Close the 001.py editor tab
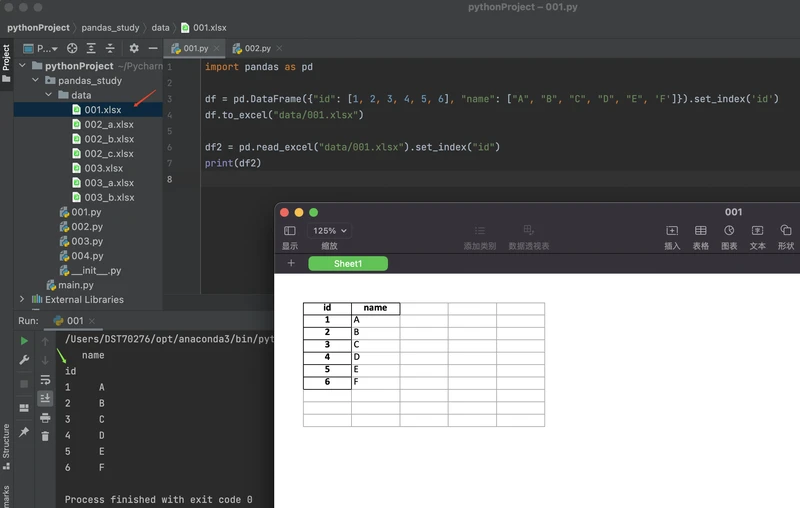Screen dimensions: 800x508 (216, 48)
